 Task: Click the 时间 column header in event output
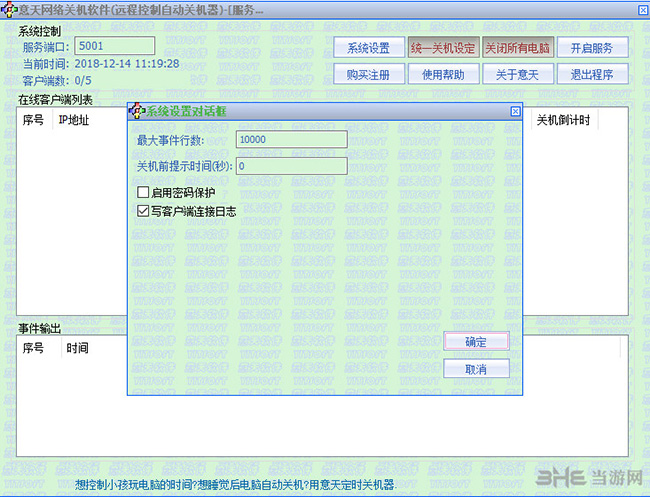[78, 348]
